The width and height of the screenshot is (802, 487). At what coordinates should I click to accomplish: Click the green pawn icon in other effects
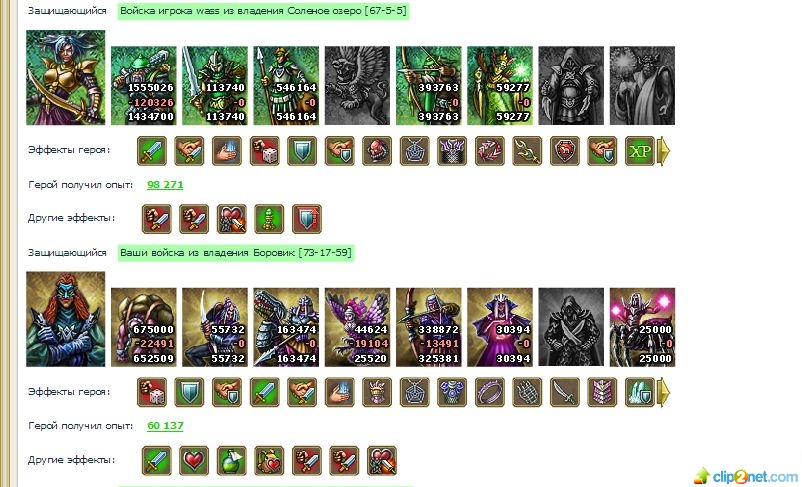(269, 219)
